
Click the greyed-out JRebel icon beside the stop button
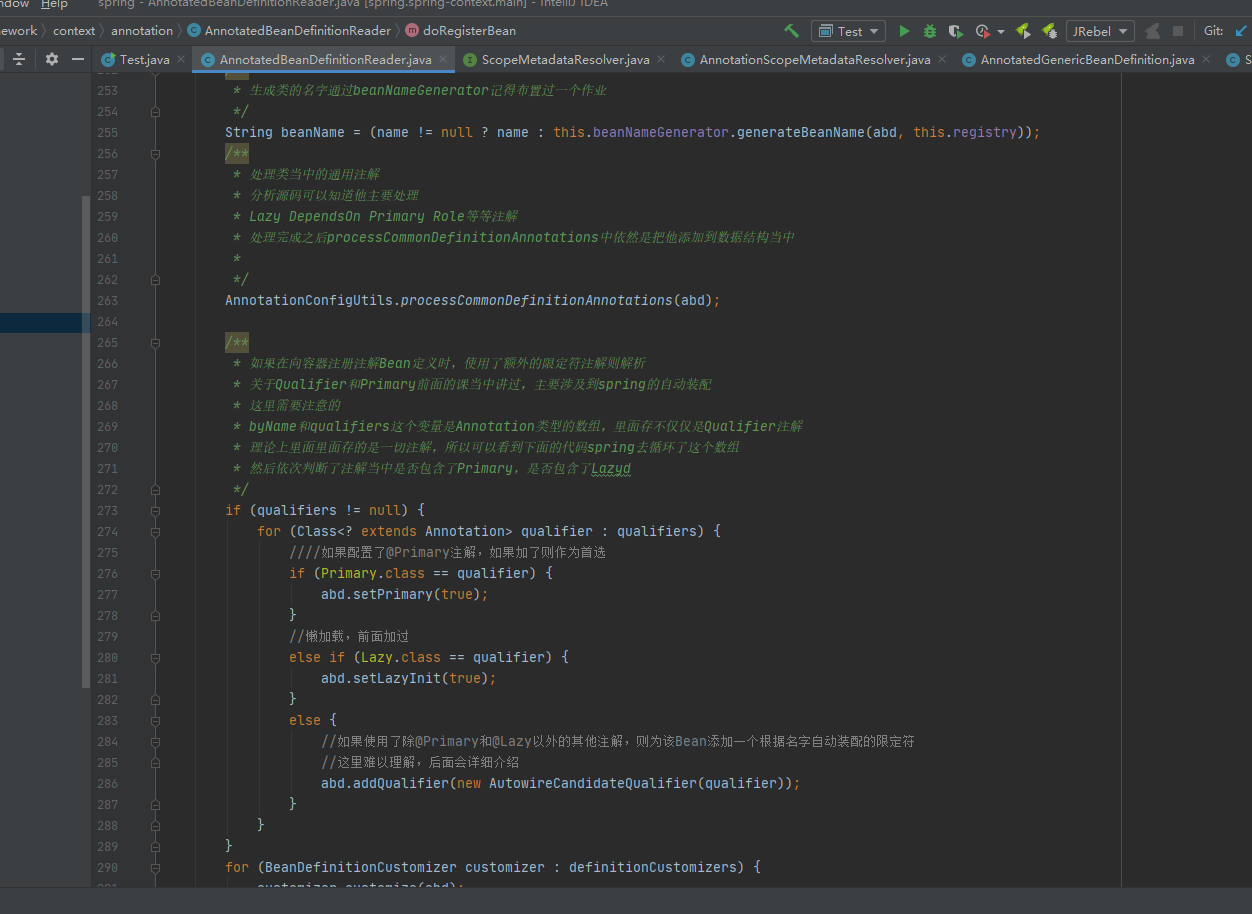pyautogui.click(x=1152, y=31)
